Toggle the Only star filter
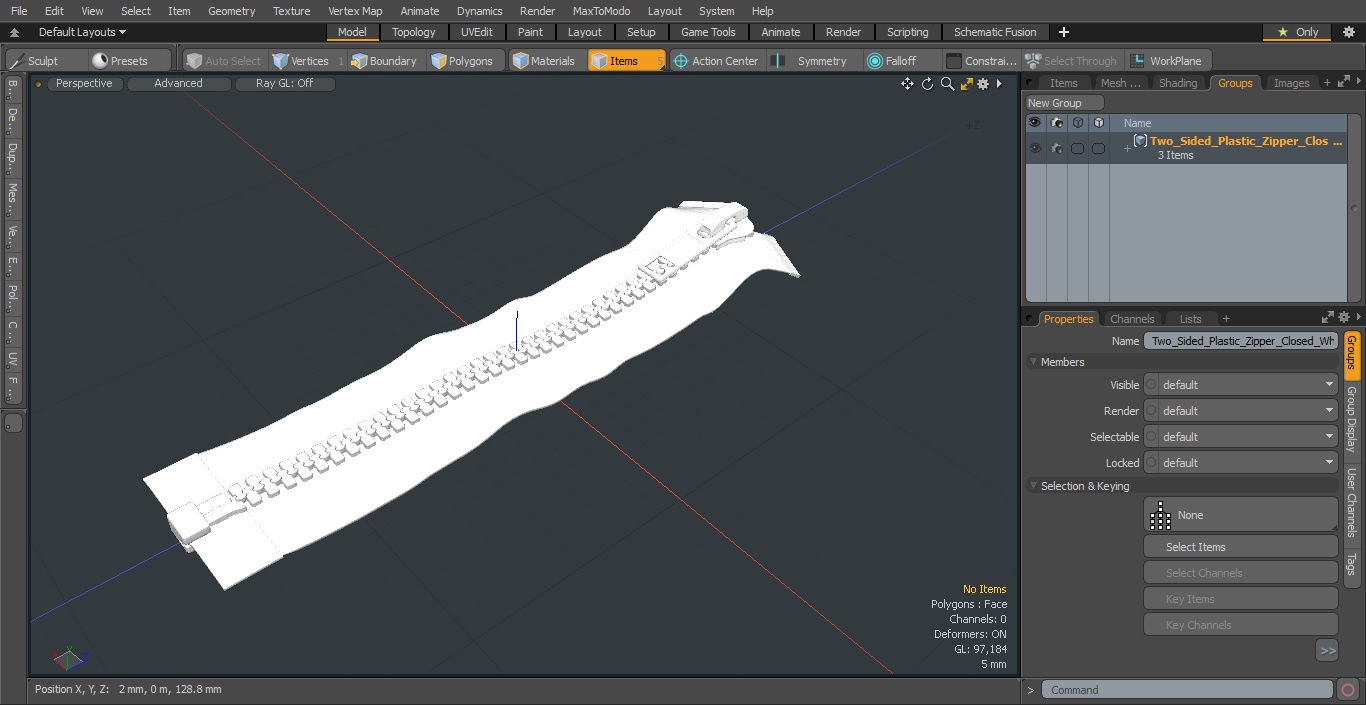Viewport: 1366px width, 705px height. pos(1296,32)
